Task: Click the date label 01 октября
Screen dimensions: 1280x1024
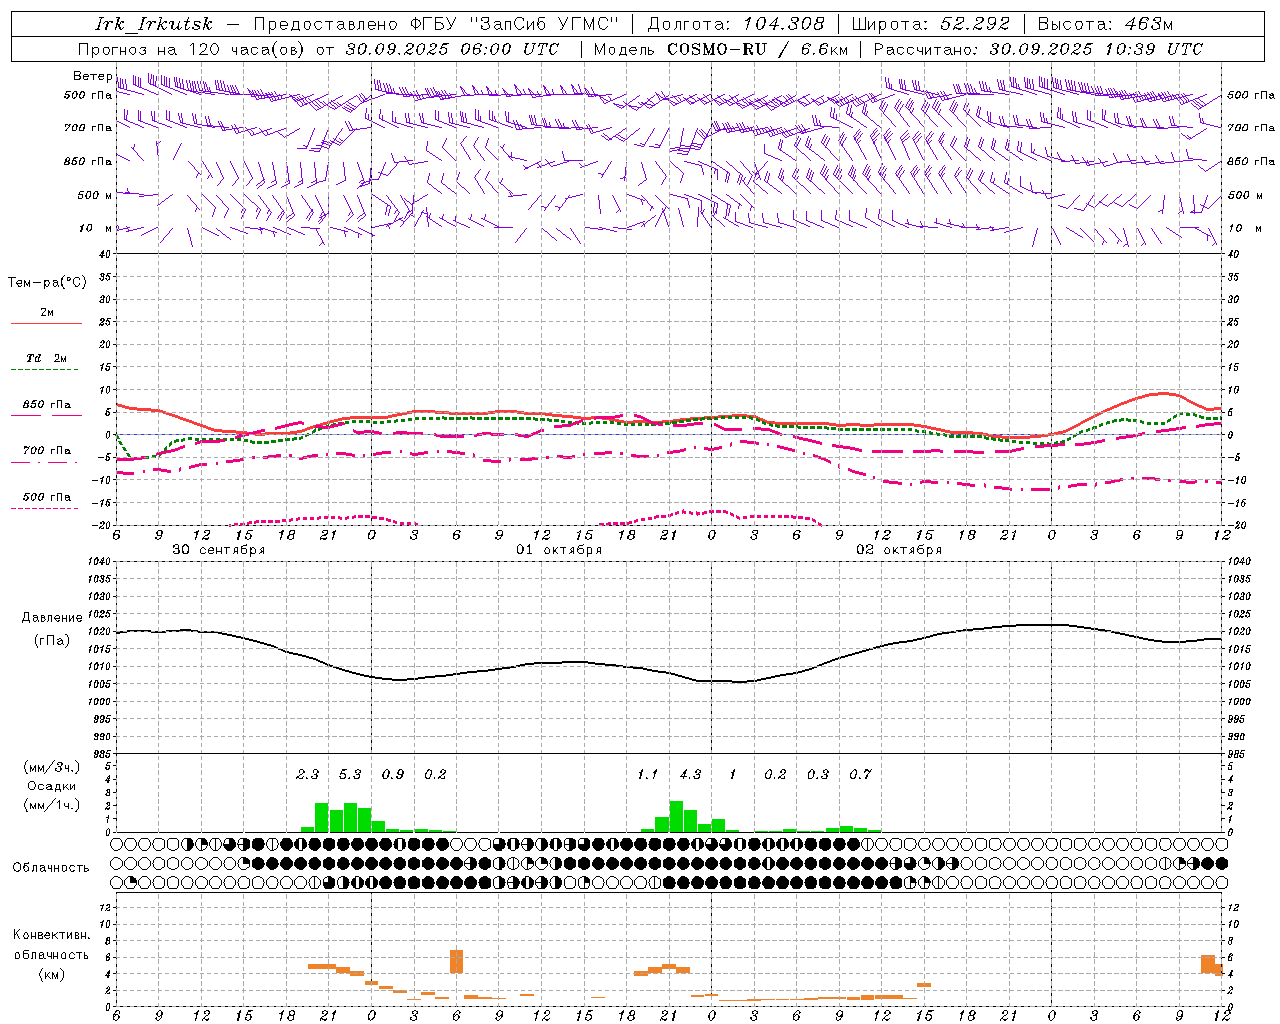Action: [559, 549]
